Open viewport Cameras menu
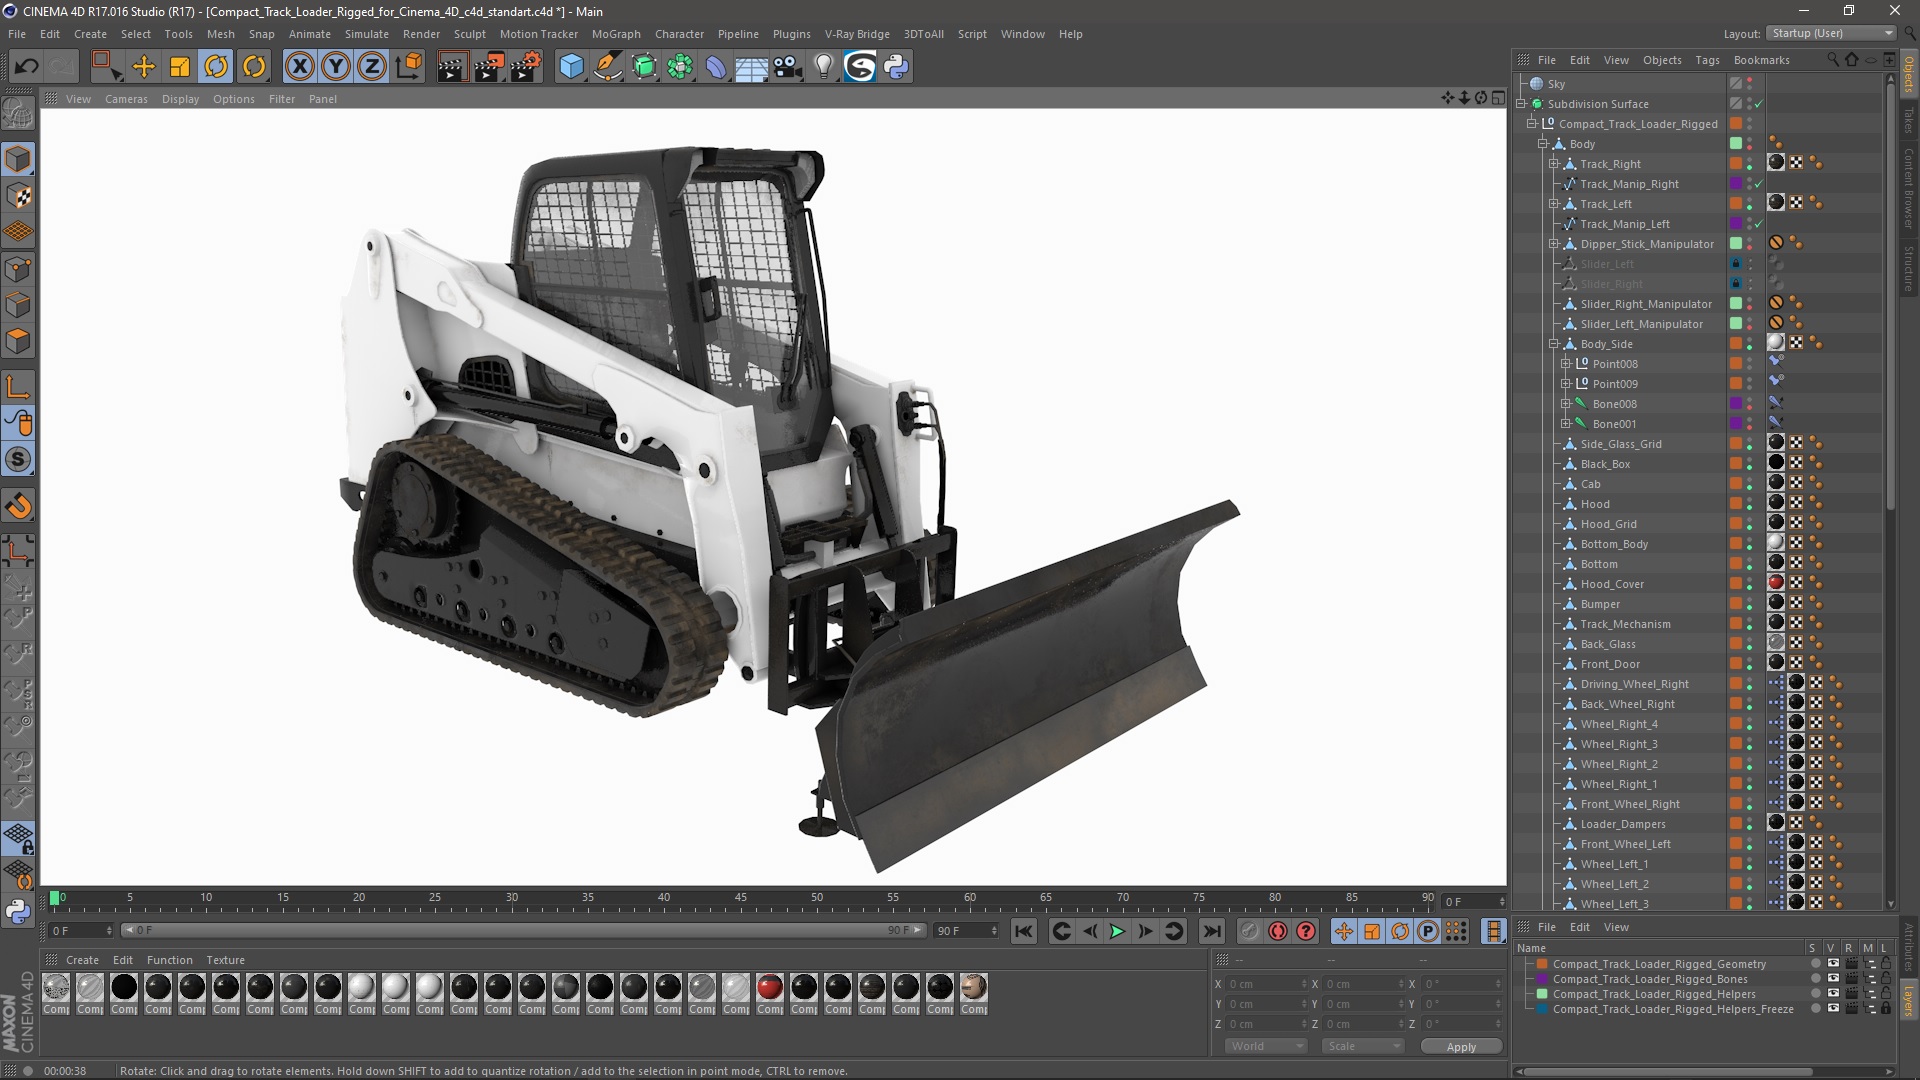1920x1080 pixels. tap(126, 99)
